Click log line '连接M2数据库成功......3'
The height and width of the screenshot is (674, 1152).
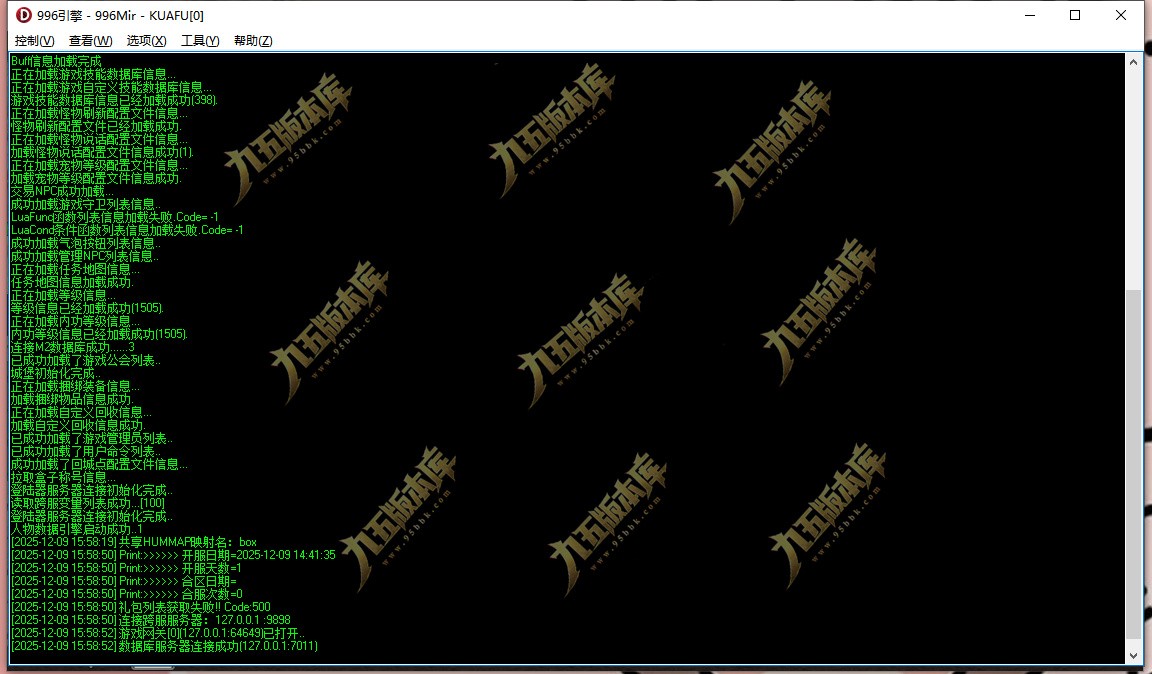click(x=72, y=347)
